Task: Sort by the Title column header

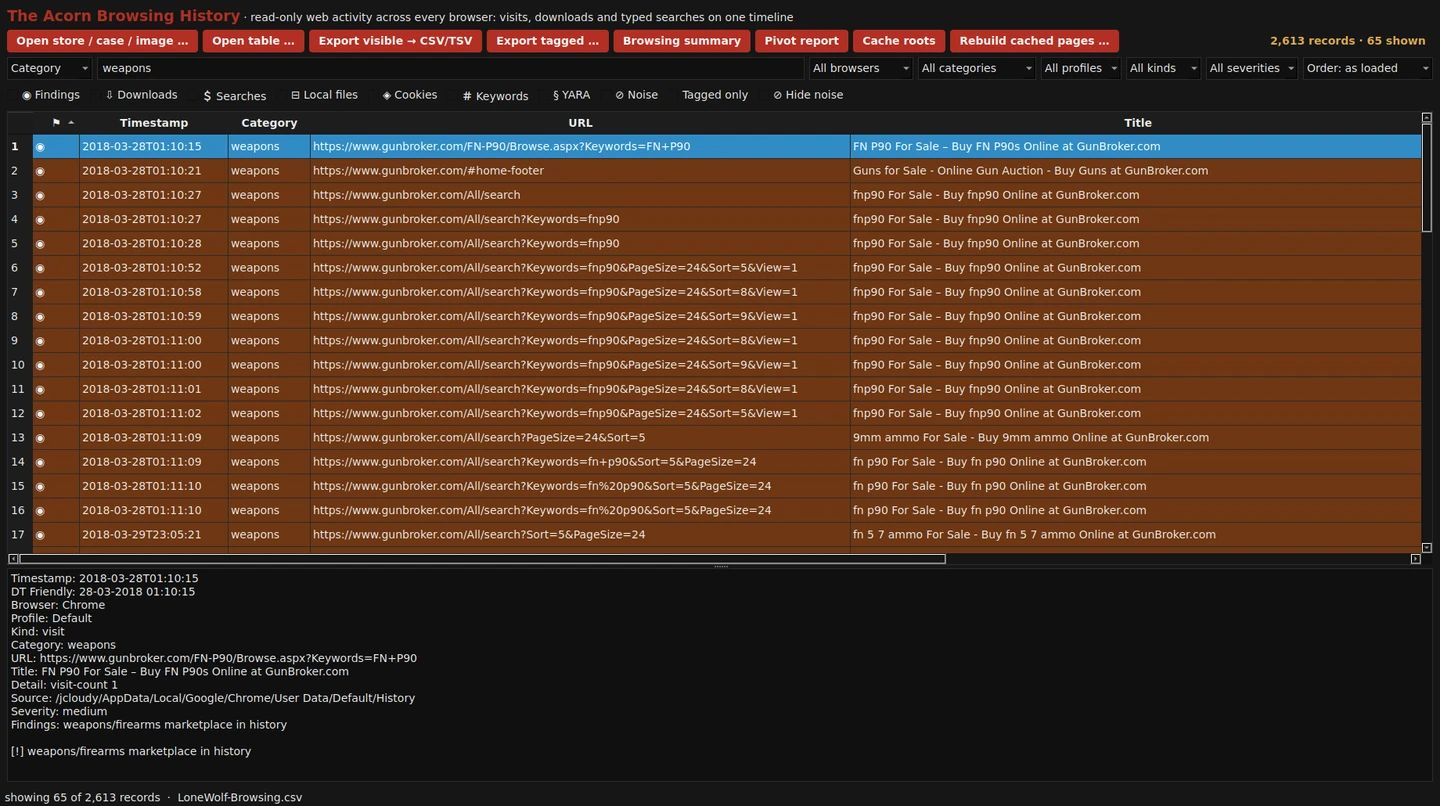Action: coord(1137,123)
